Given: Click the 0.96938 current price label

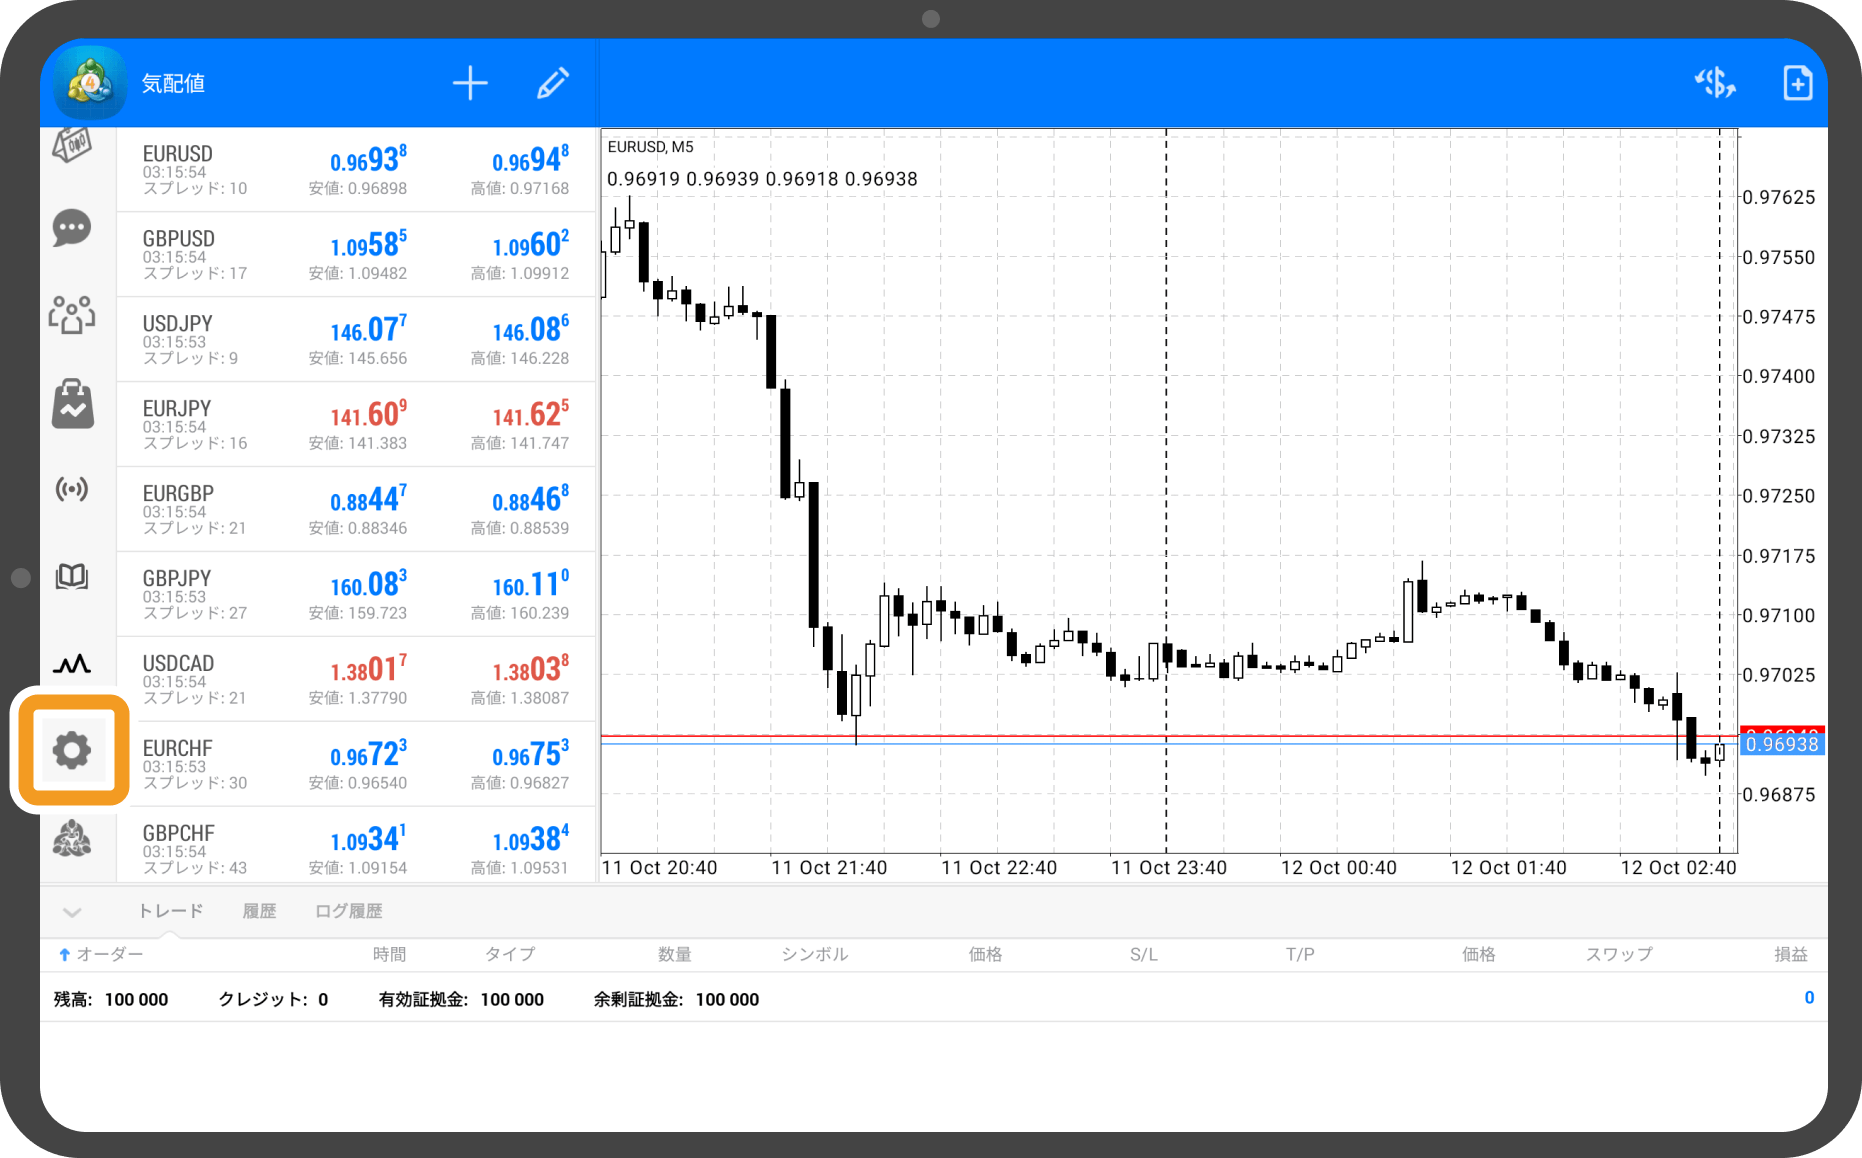Looking at the screenshot, I should (x=1781, y=744).
